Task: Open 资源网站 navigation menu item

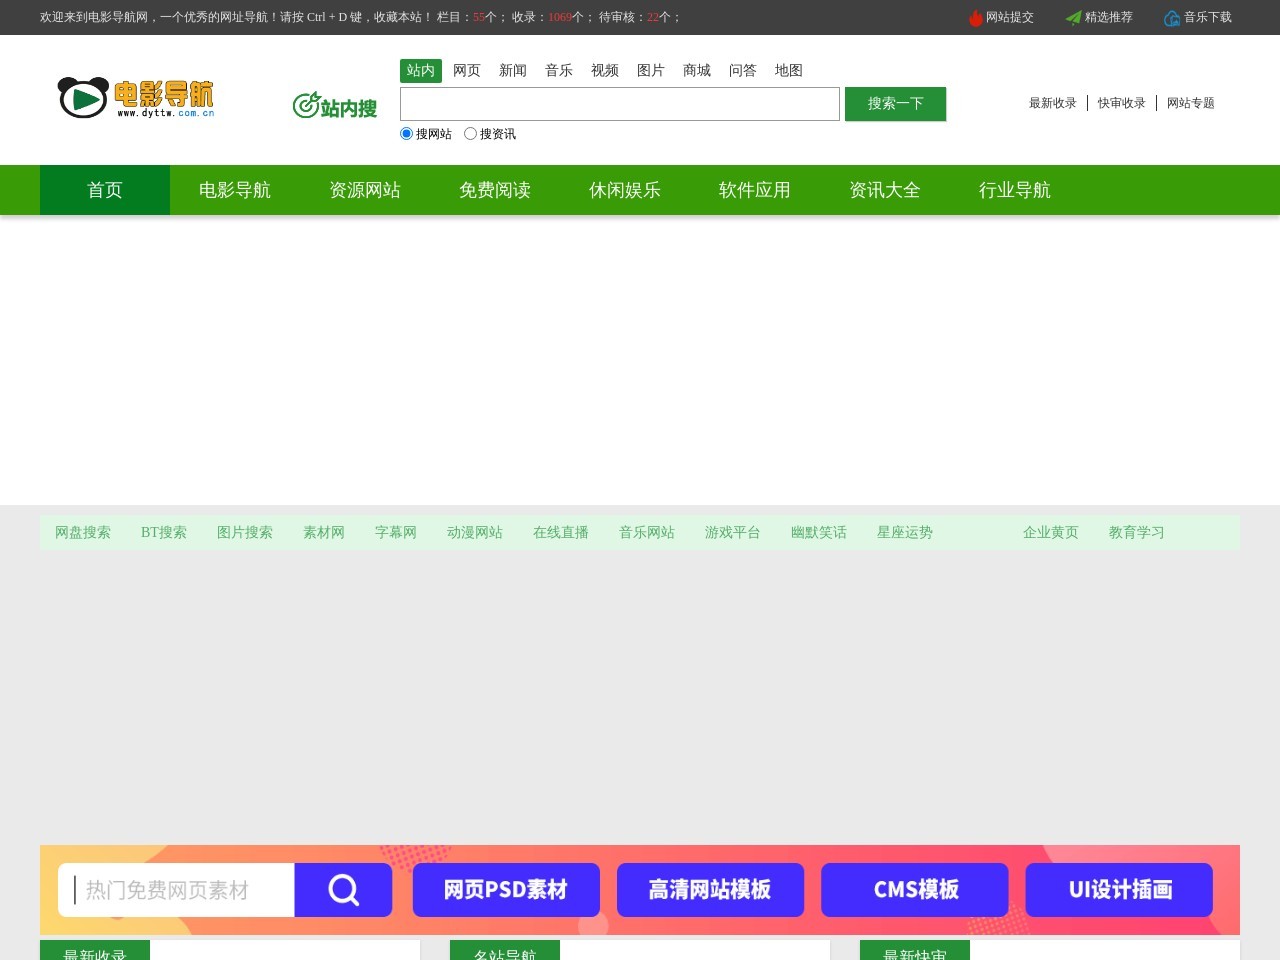Action: [x=365, y=190]
